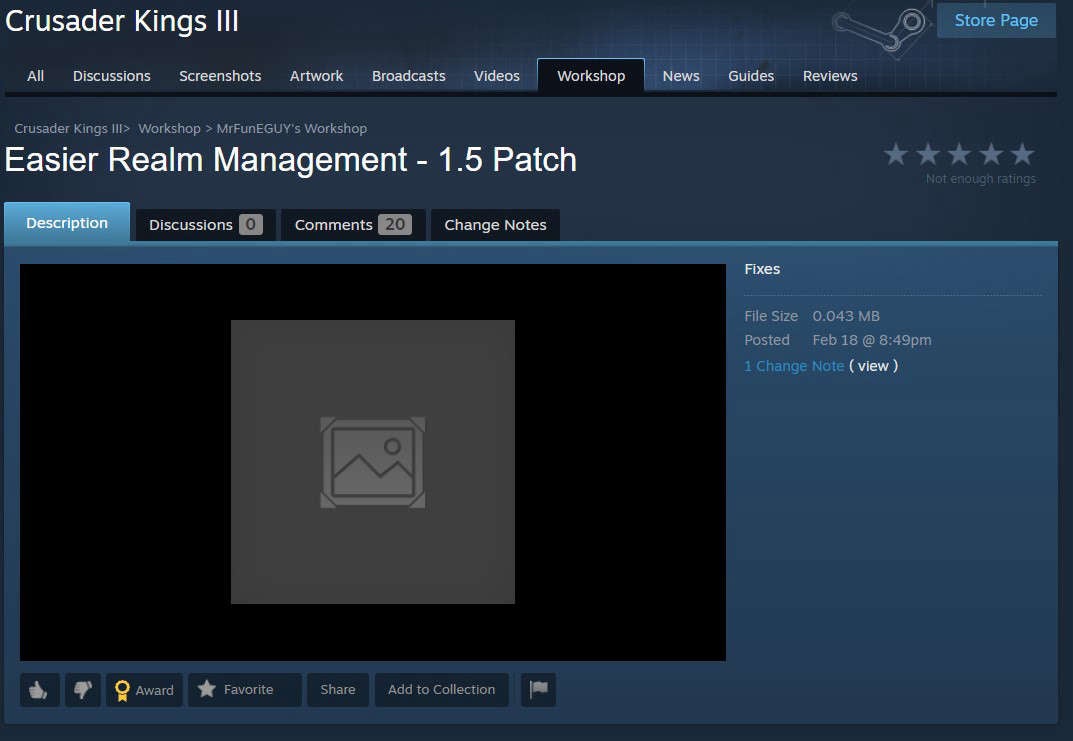Give a thumbs down rating to this mod
Image resolution: width=1073 pixels, height=741 pixels.
coord(83,689)
